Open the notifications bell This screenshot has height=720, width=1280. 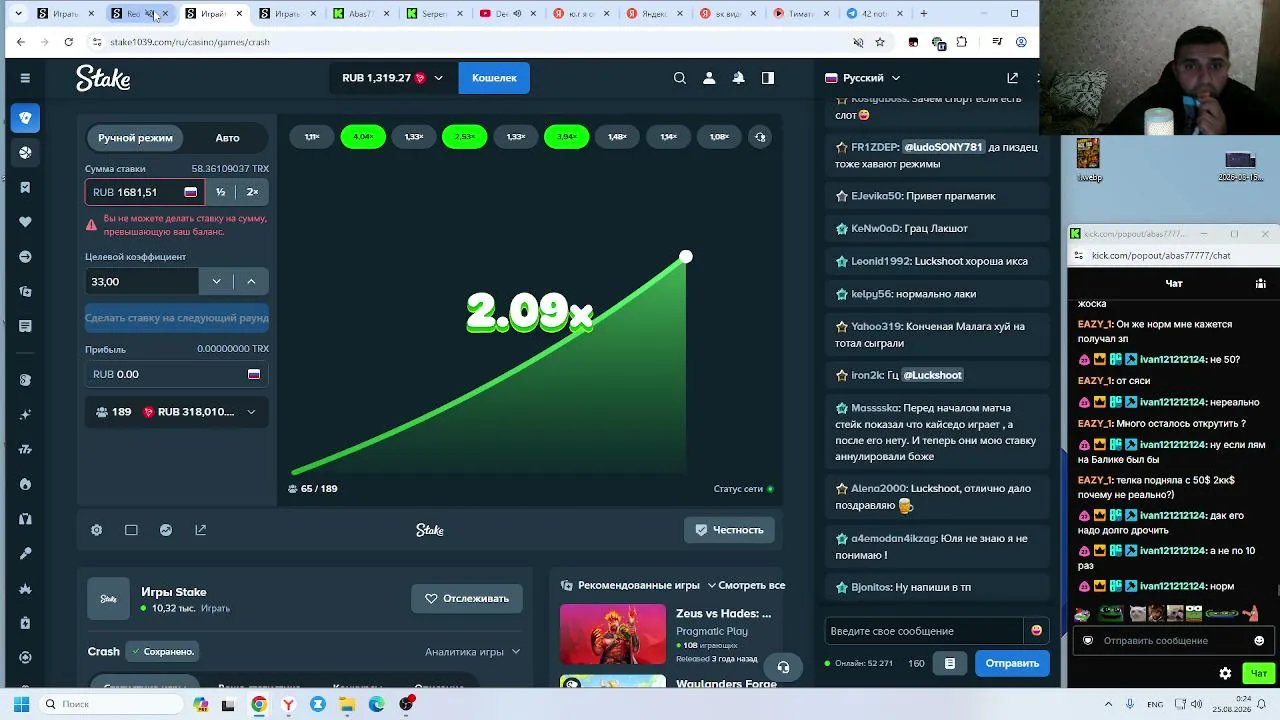click(x=738, y=78)
